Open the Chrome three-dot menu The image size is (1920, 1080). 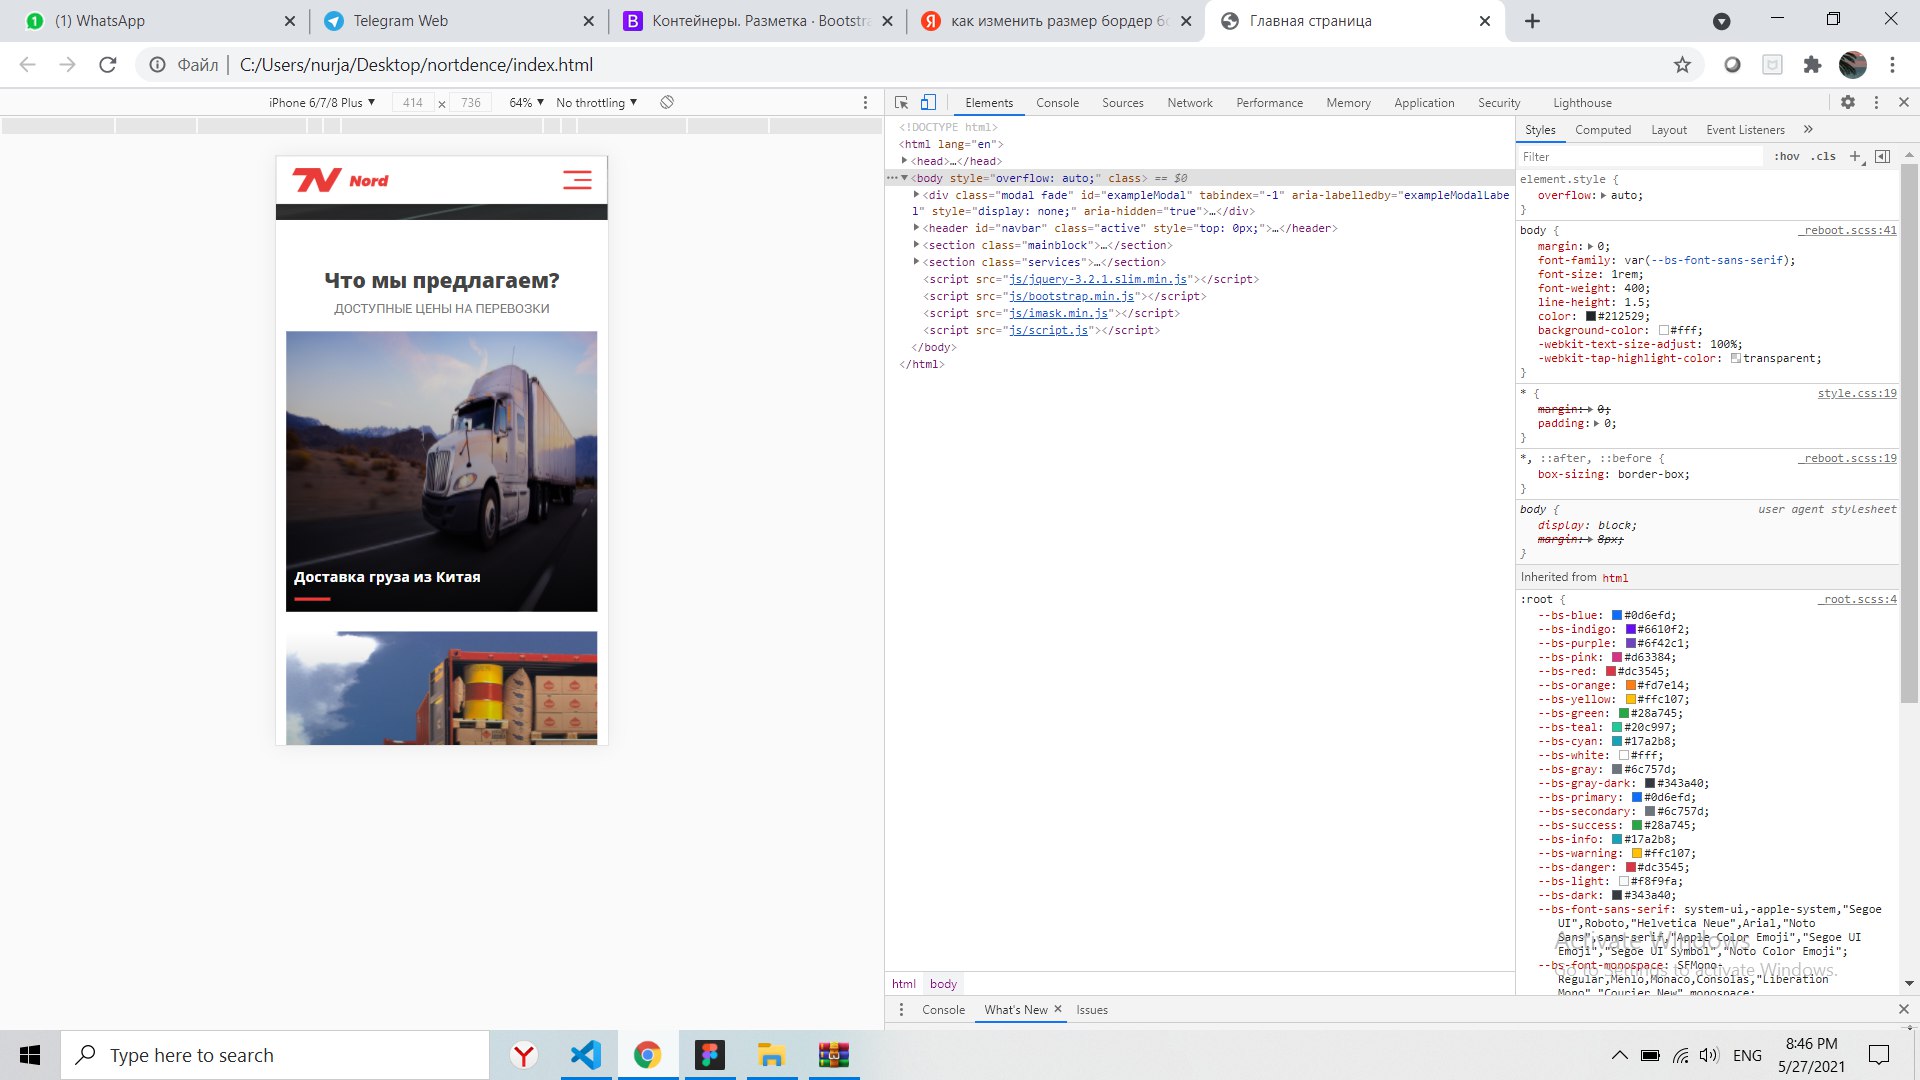point(1892,65)
